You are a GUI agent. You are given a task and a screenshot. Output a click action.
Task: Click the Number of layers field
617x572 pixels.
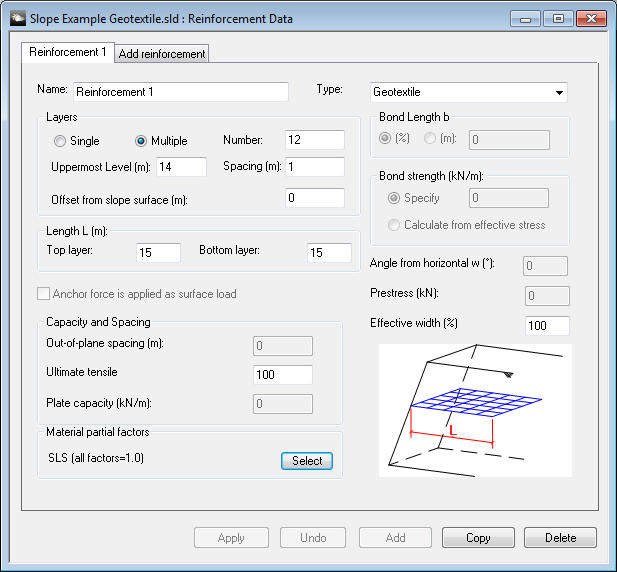coord(315,140)
